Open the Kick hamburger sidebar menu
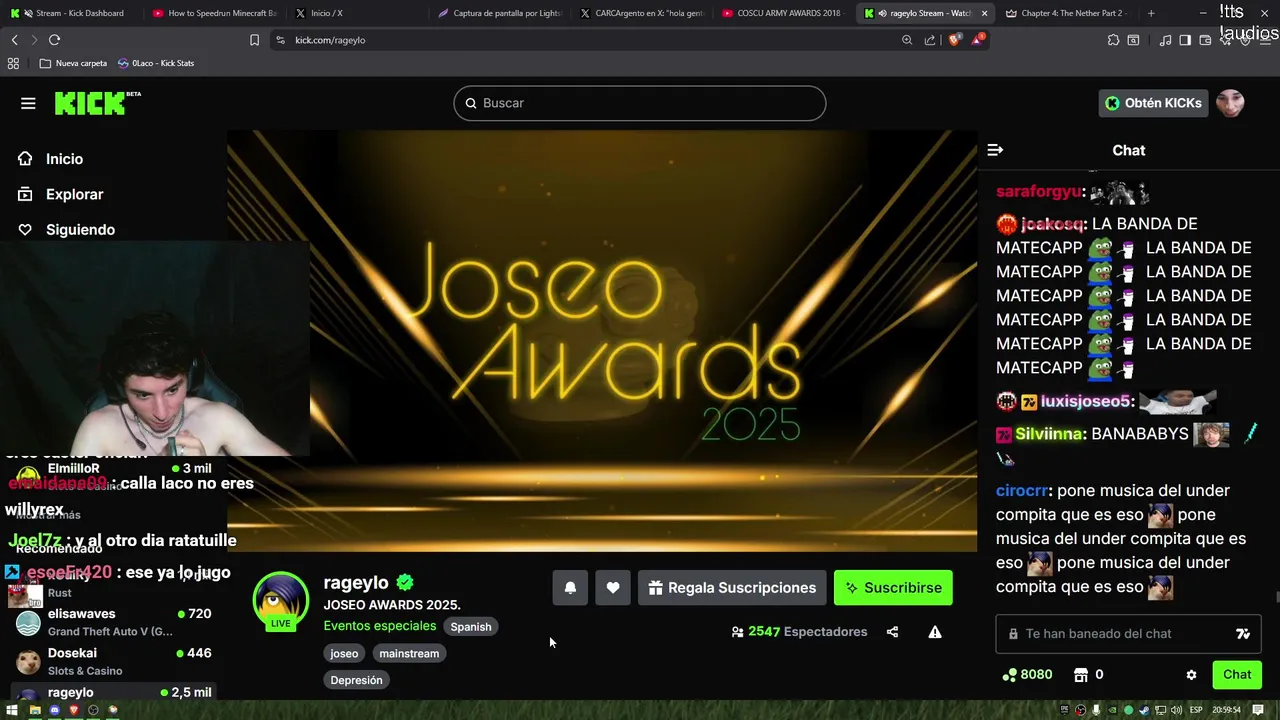The height and width of the screenshot is (720, 1280). (x=28, y=103)
